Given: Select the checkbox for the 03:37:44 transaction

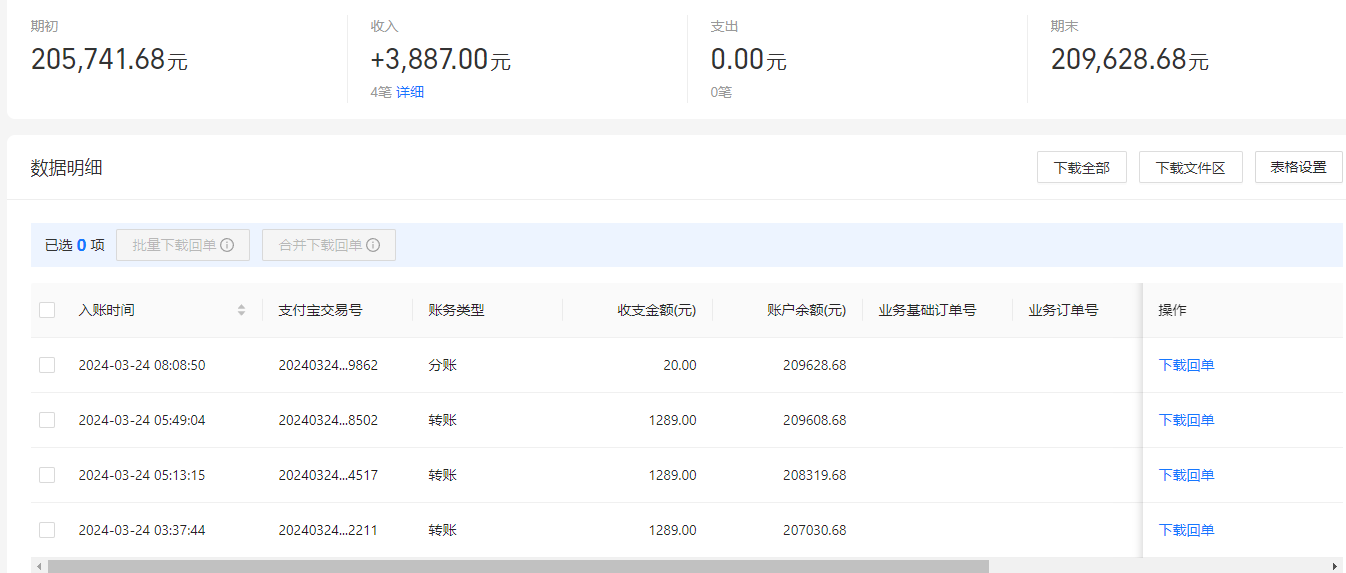Looking at the screenshot, I should [47, 530].
